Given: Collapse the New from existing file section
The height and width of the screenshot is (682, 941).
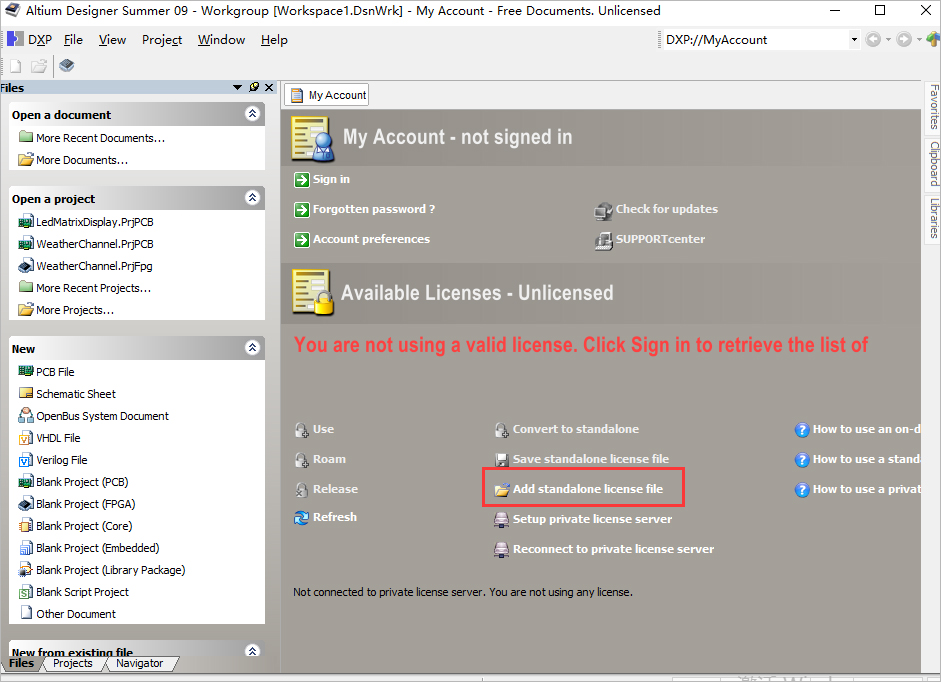Looking at the screenshot, I should [253, 651].
